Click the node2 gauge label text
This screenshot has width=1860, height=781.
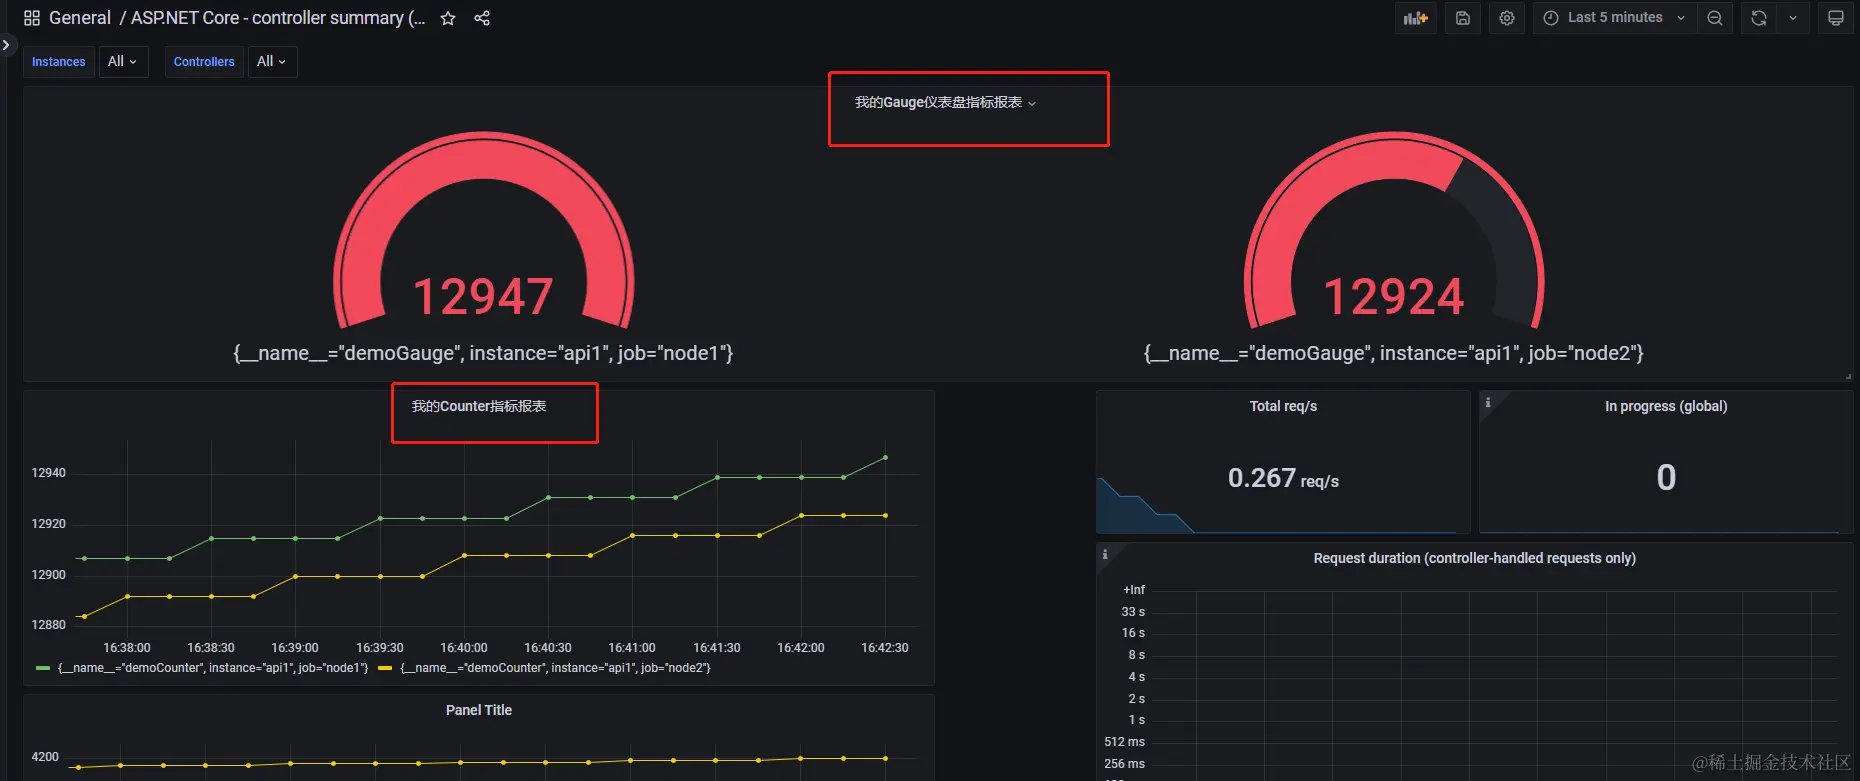(x=1394, y=353)
